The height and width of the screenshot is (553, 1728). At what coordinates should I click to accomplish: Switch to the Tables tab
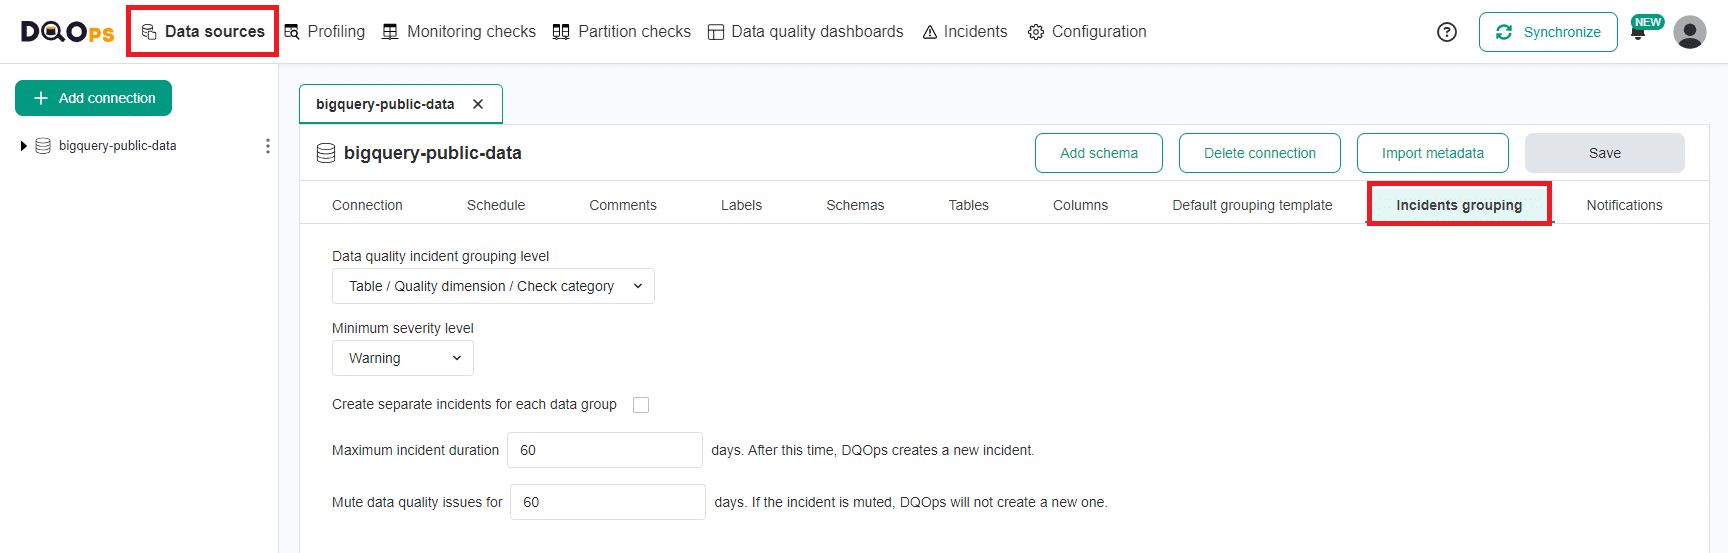click(969, 205)
